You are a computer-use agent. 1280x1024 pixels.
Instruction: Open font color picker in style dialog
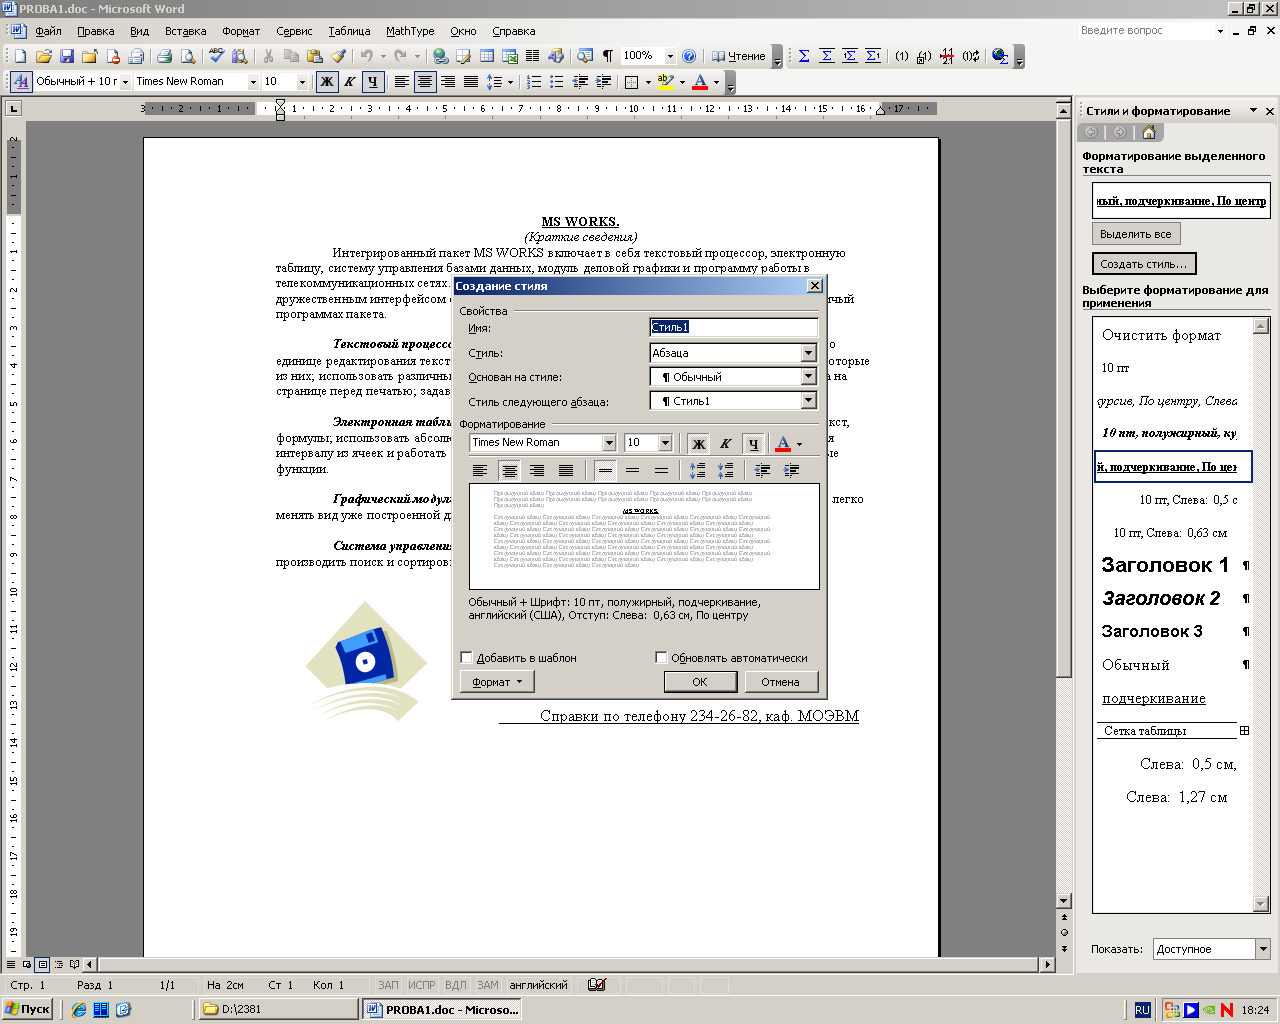[799, 443]
